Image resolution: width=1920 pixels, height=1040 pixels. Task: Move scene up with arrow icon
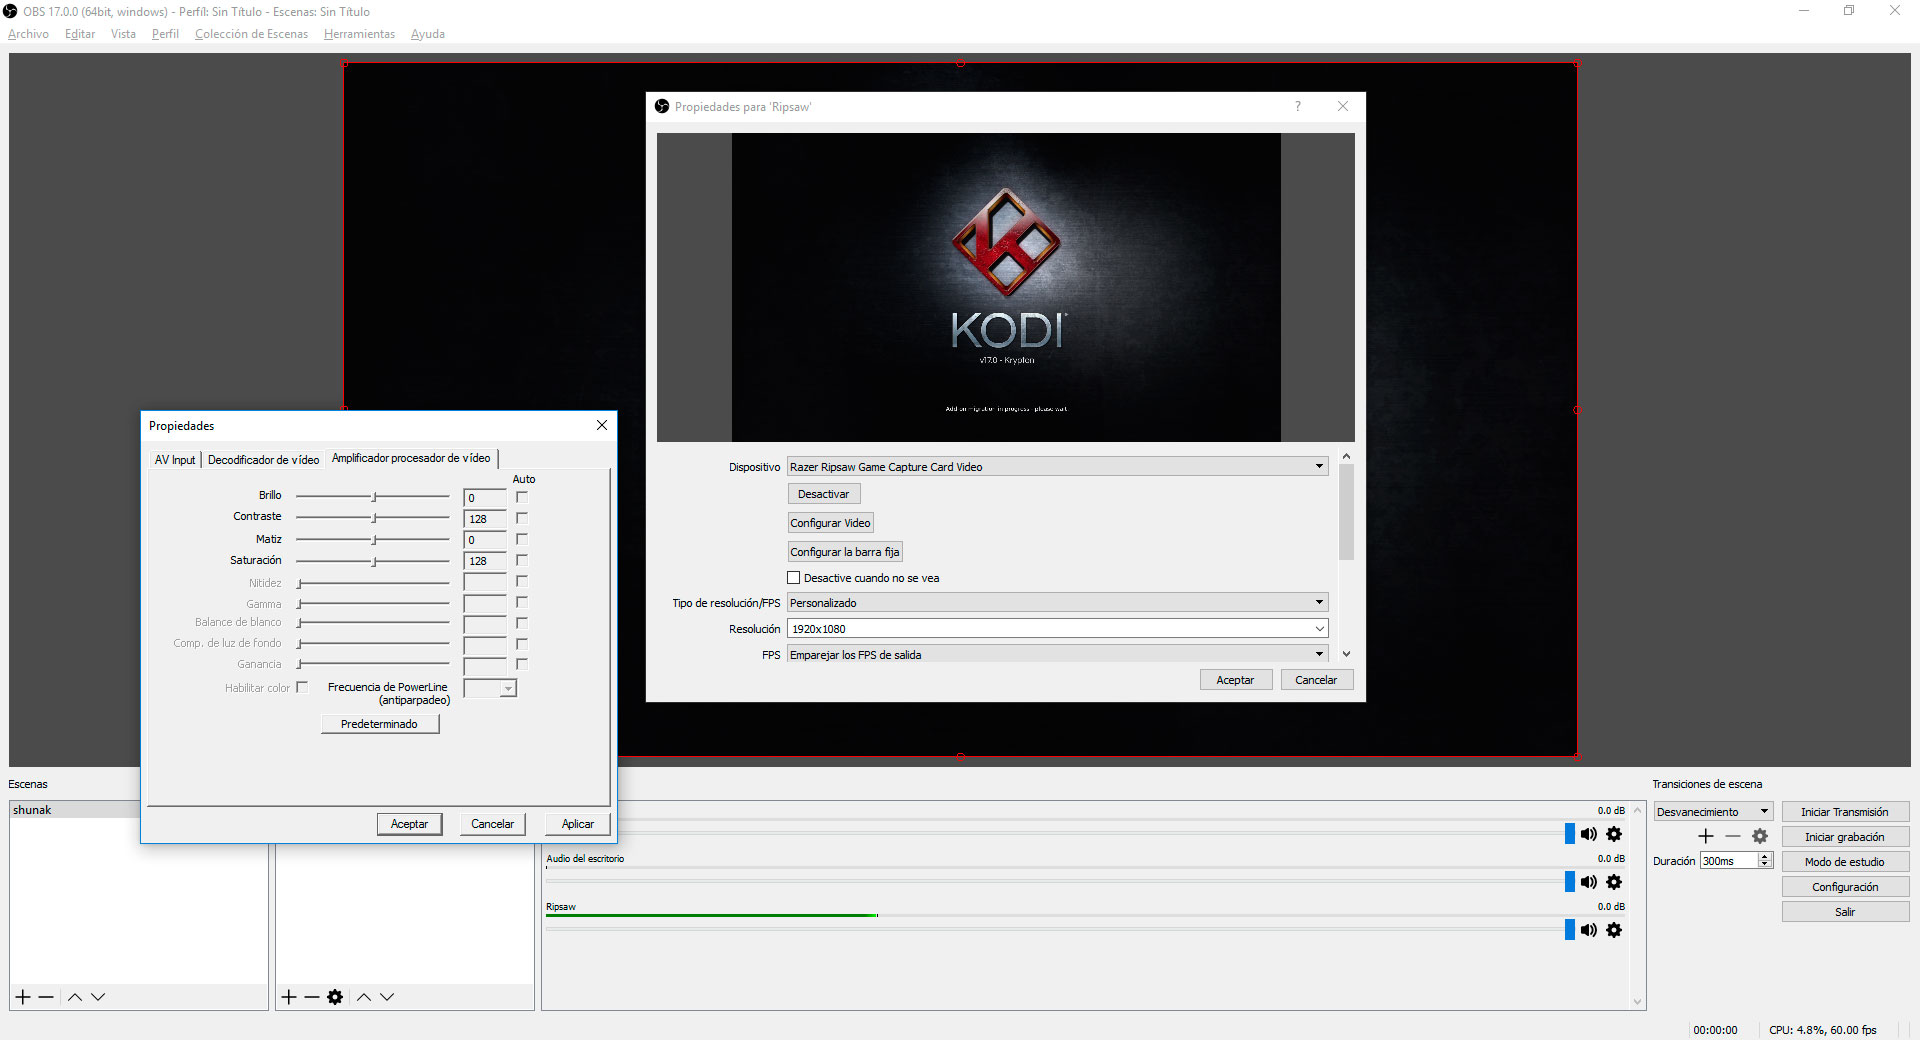[x=75, y=997]
